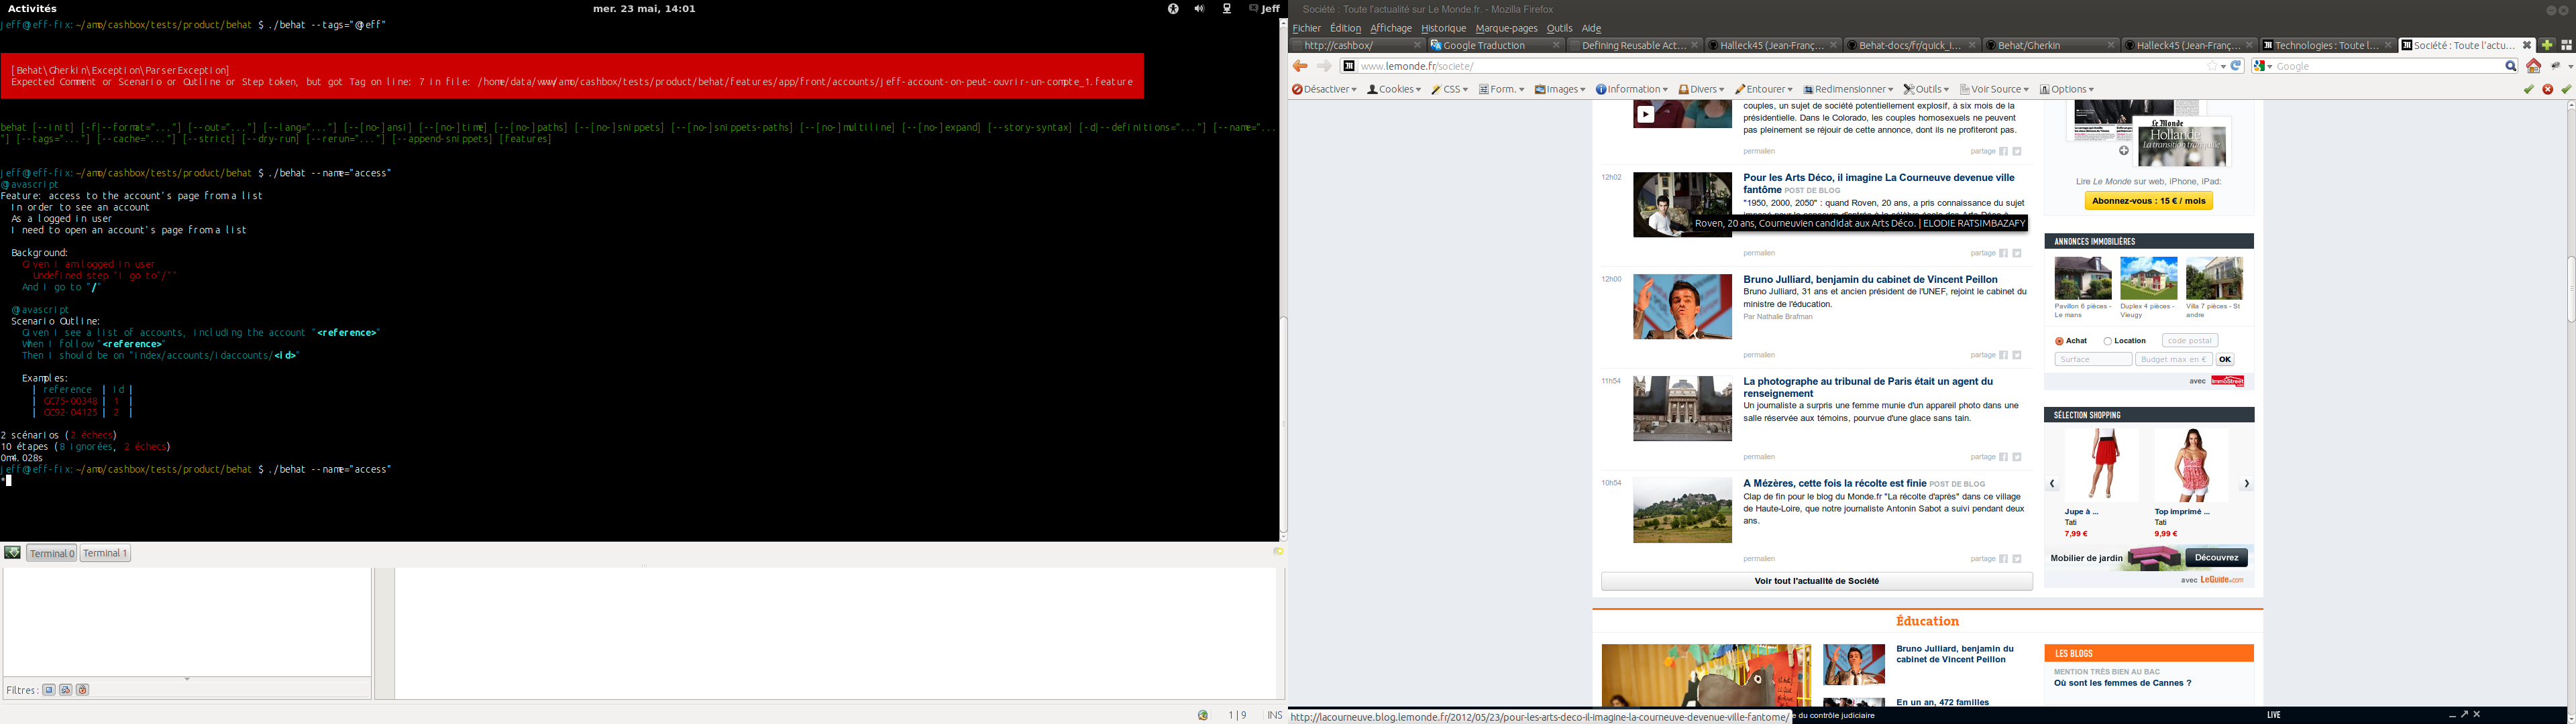Open the Voir Source dropdown menu
This screenshot has height=724, width=2576.
pyautogui.click(x=1994, y=89)
